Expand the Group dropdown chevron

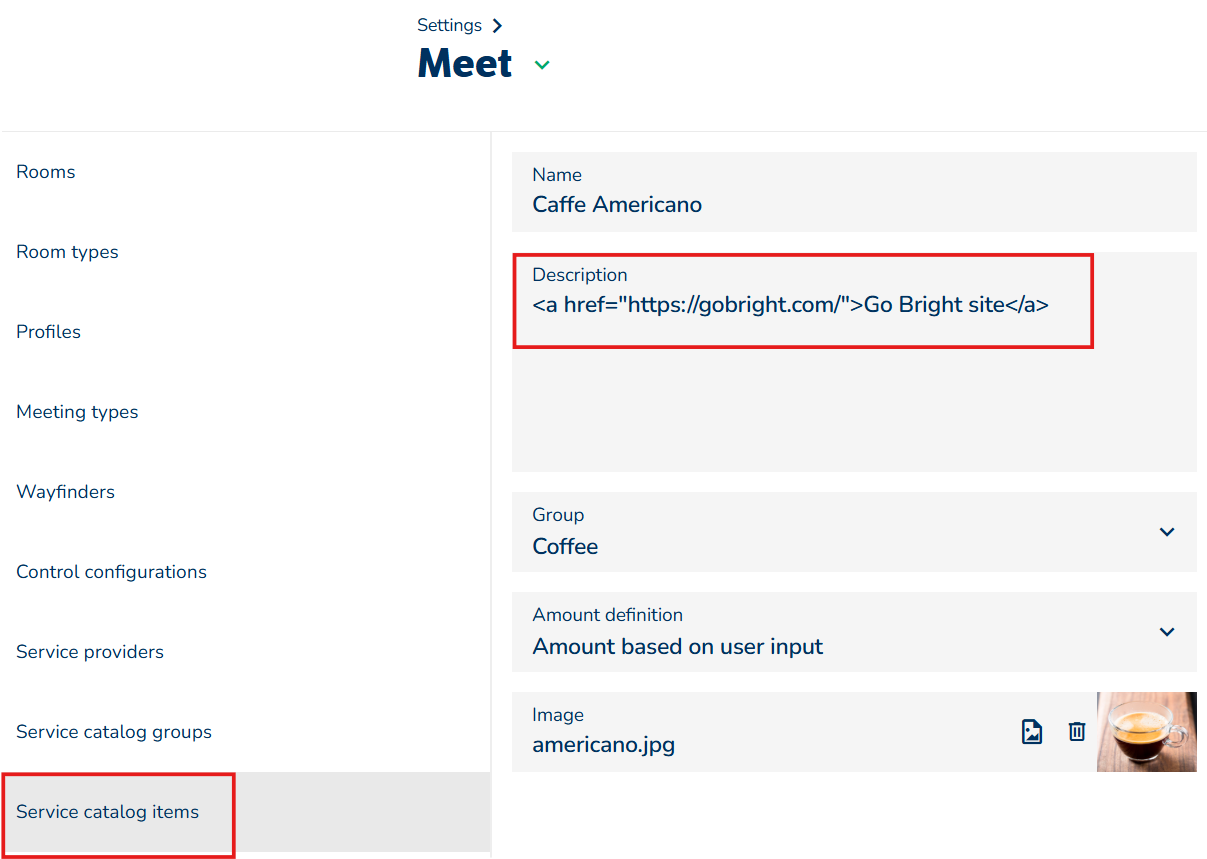pos(1166,532)
